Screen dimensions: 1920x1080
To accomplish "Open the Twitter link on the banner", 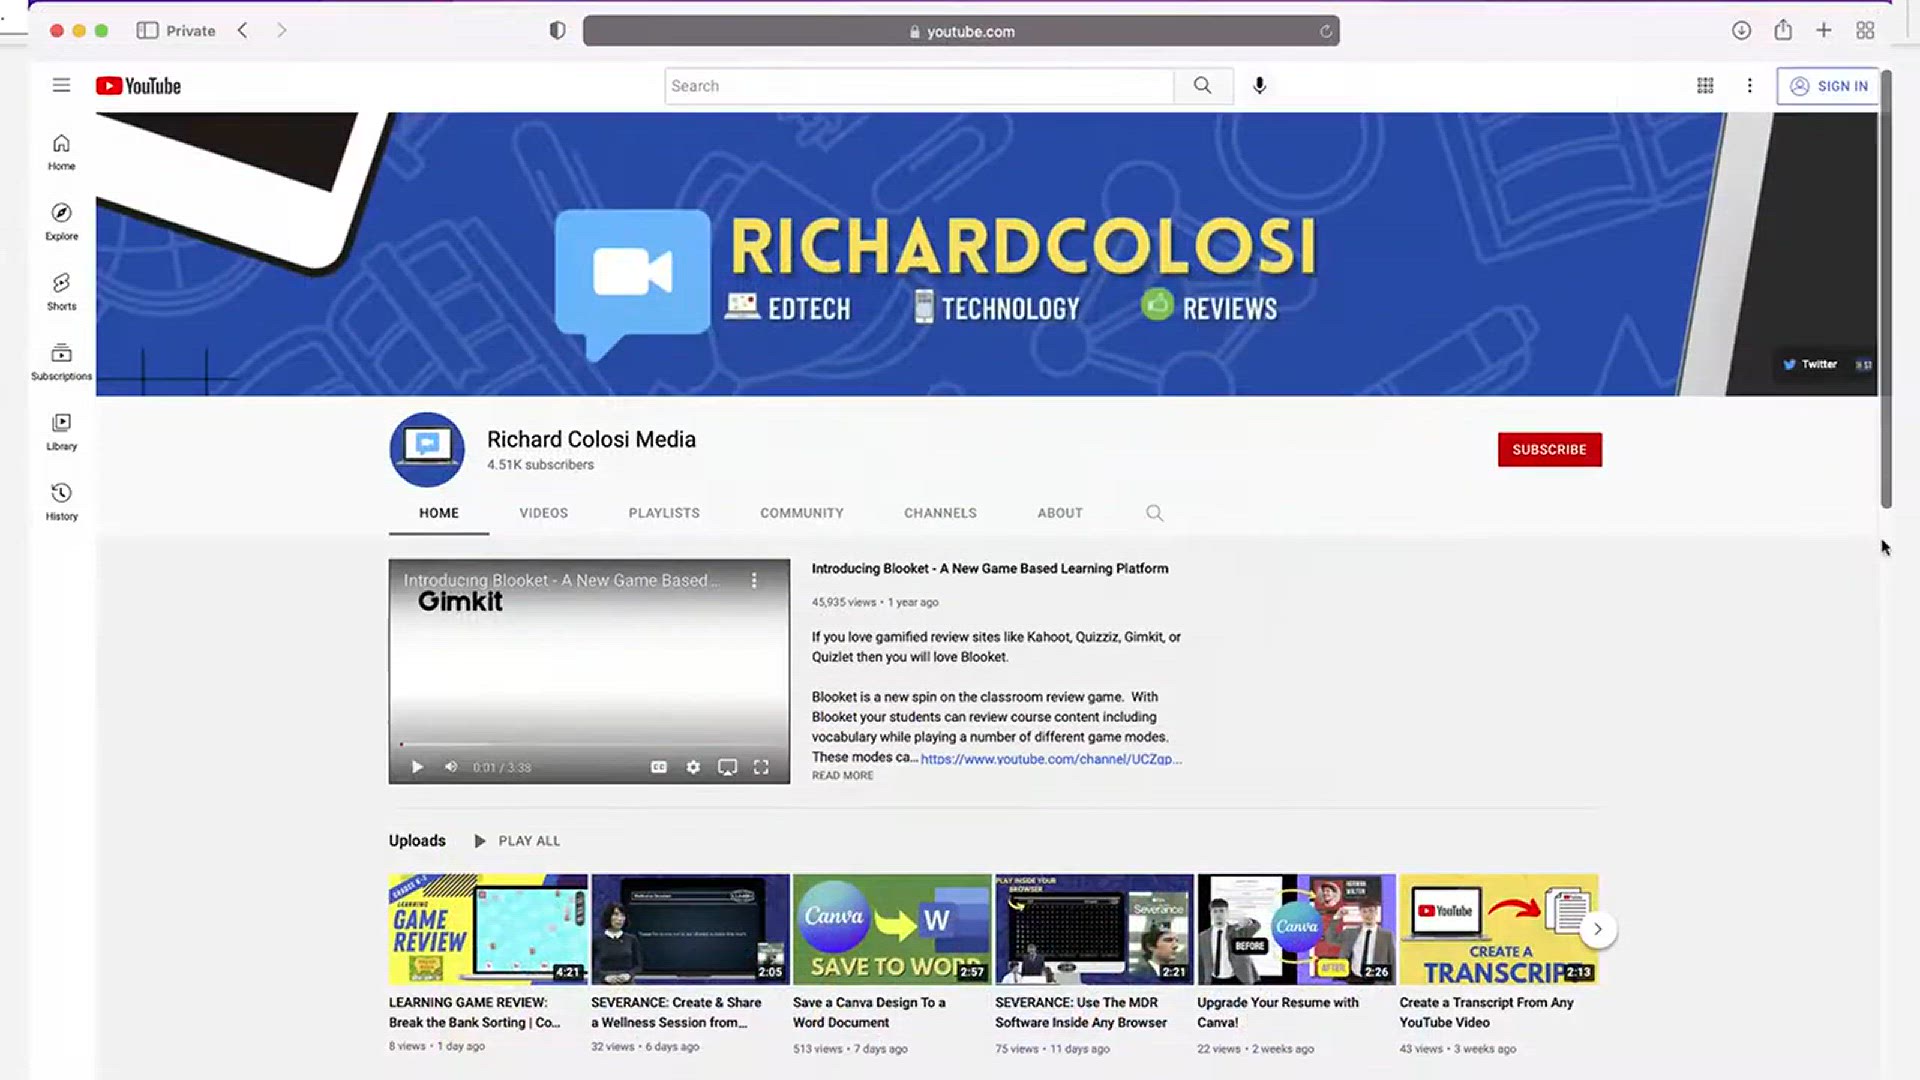I will click(x=1810, y=364).
